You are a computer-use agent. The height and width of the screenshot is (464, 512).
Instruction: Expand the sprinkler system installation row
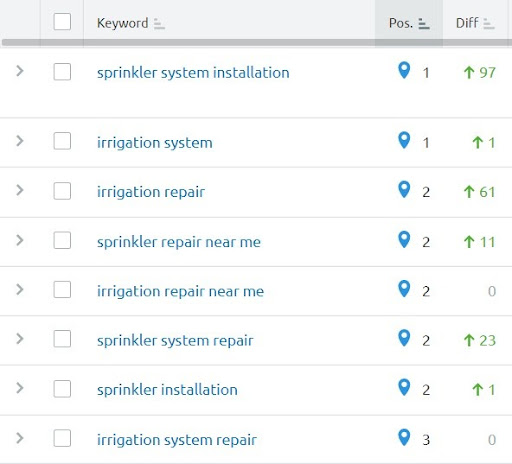coord(20,71)
